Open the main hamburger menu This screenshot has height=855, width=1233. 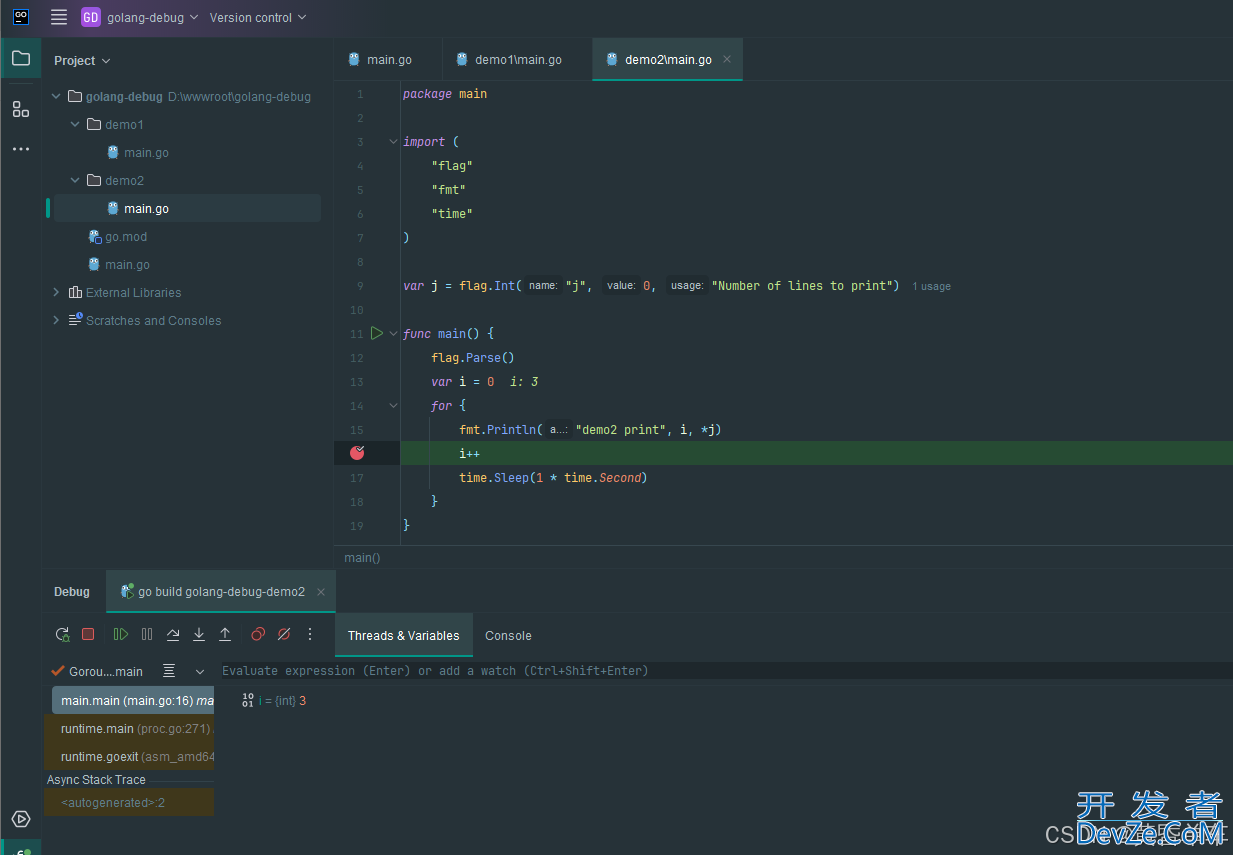pyautogui.click(x=59, y=17)
